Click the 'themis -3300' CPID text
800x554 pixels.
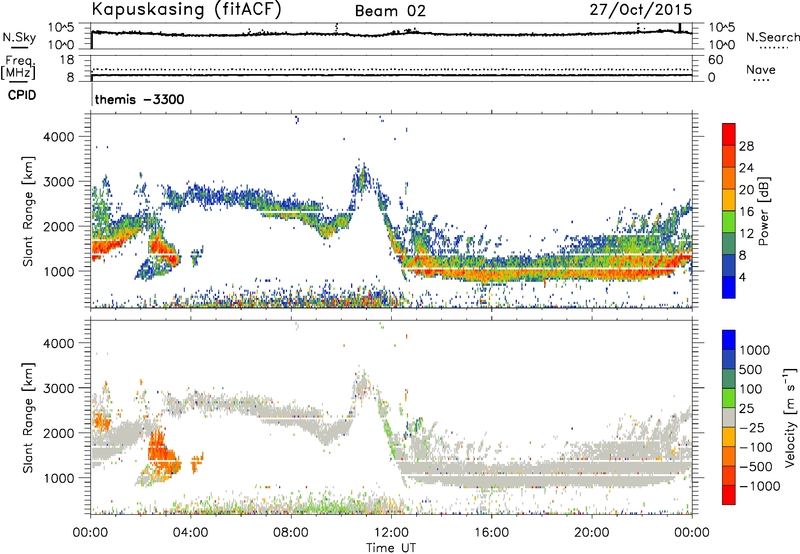139,99
